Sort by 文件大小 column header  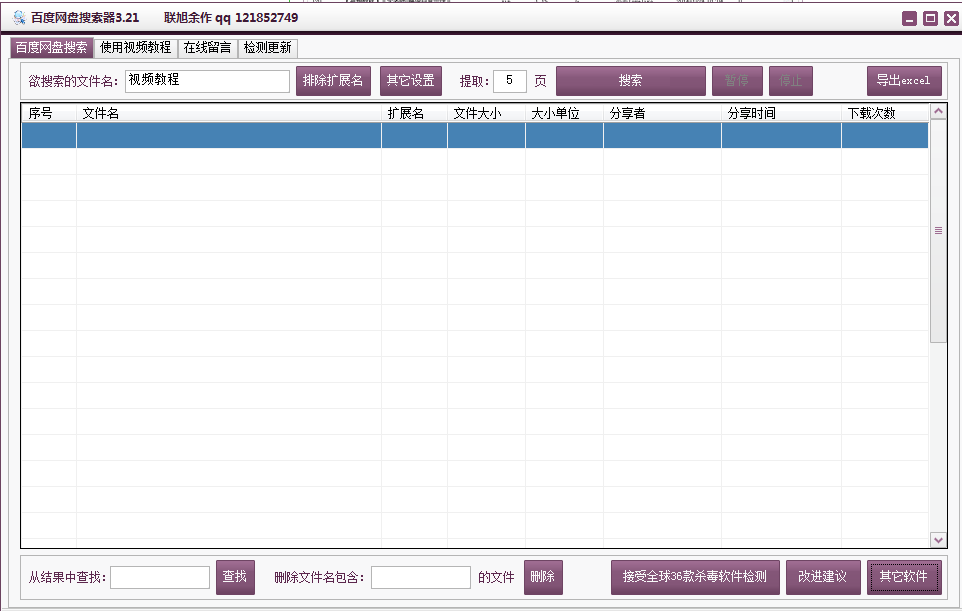pos(486,113)
